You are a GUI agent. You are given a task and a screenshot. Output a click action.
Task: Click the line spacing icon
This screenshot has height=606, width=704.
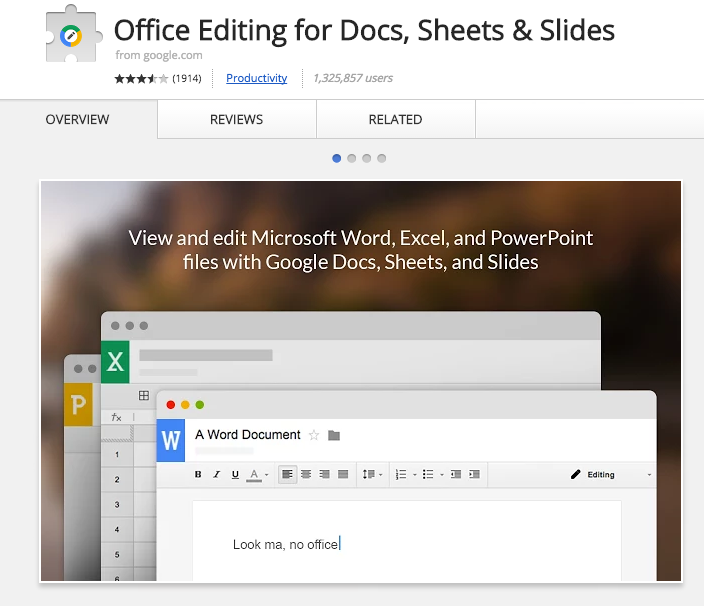(369, 474)
